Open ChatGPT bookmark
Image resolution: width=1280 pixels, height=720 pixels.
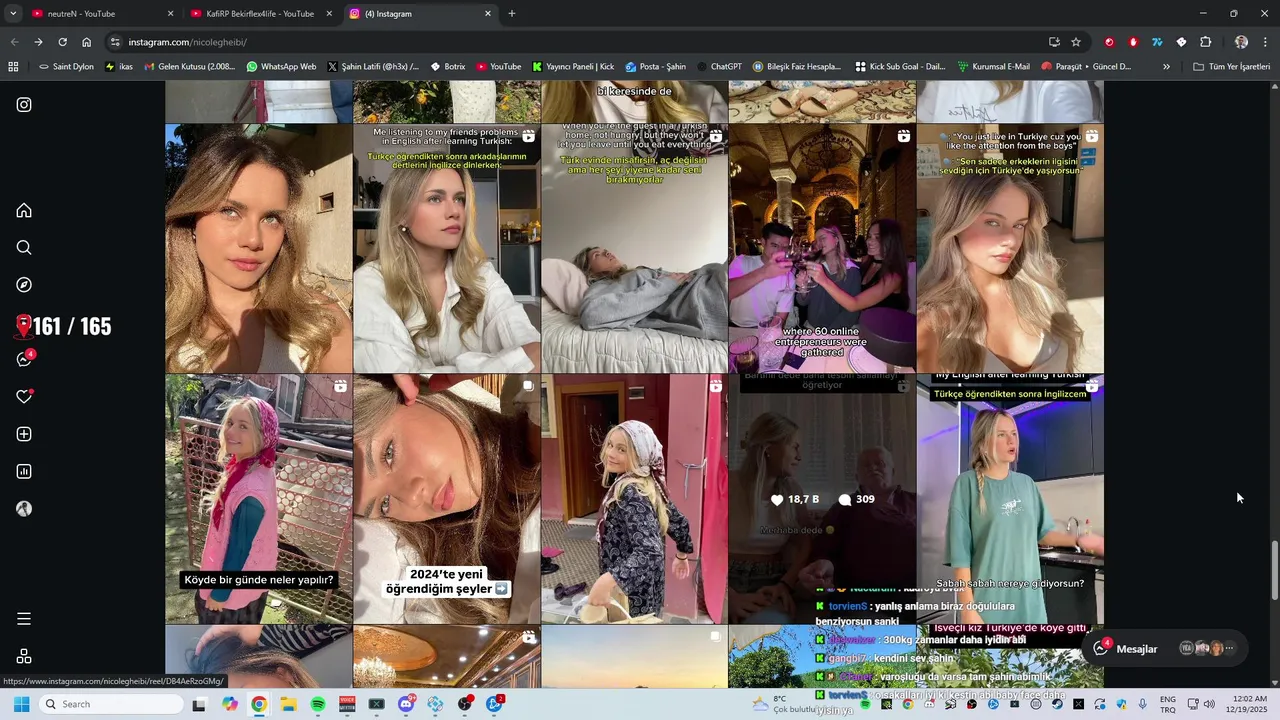[x=719, y=67]
